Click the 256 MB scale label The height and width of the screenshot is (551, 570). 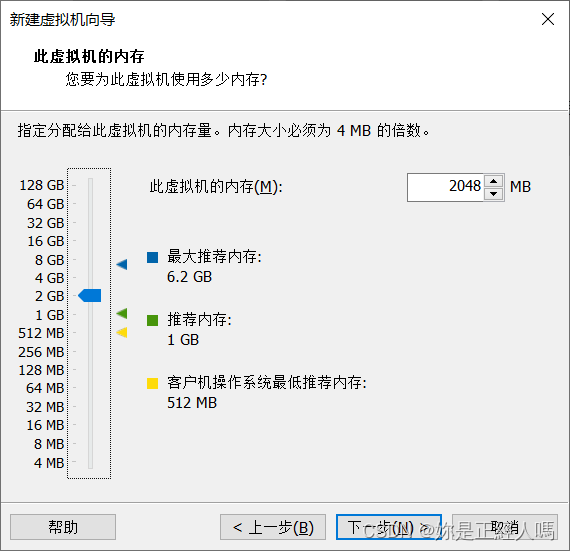41,352
